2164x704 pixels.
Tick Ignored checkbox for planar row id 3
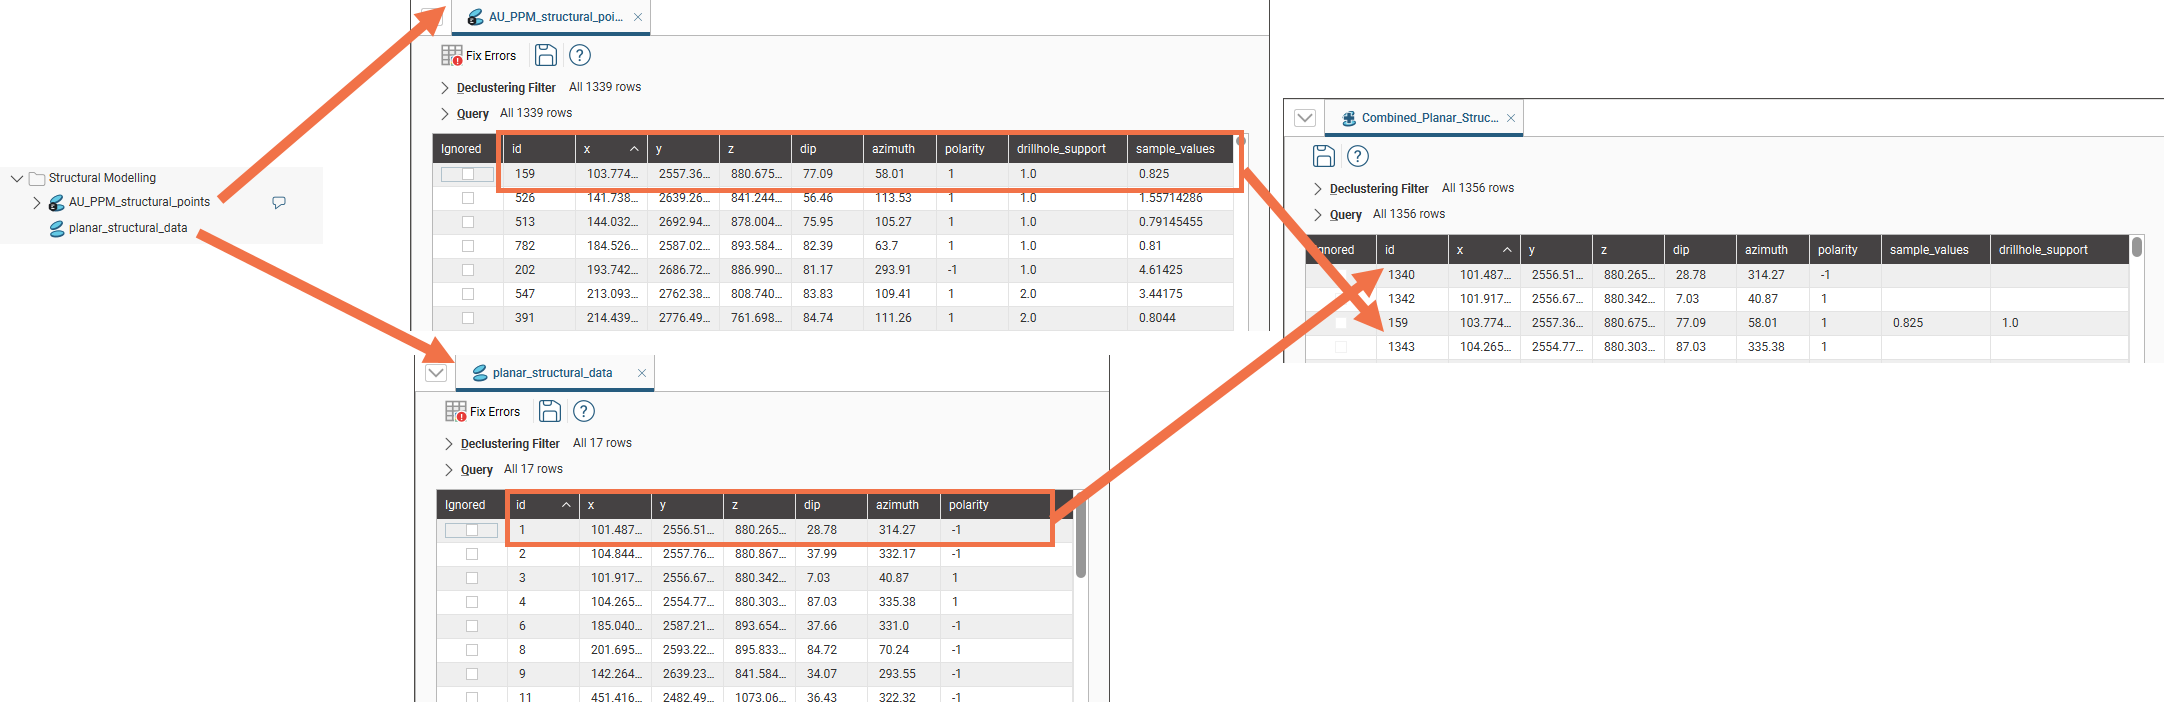(472, 578)
